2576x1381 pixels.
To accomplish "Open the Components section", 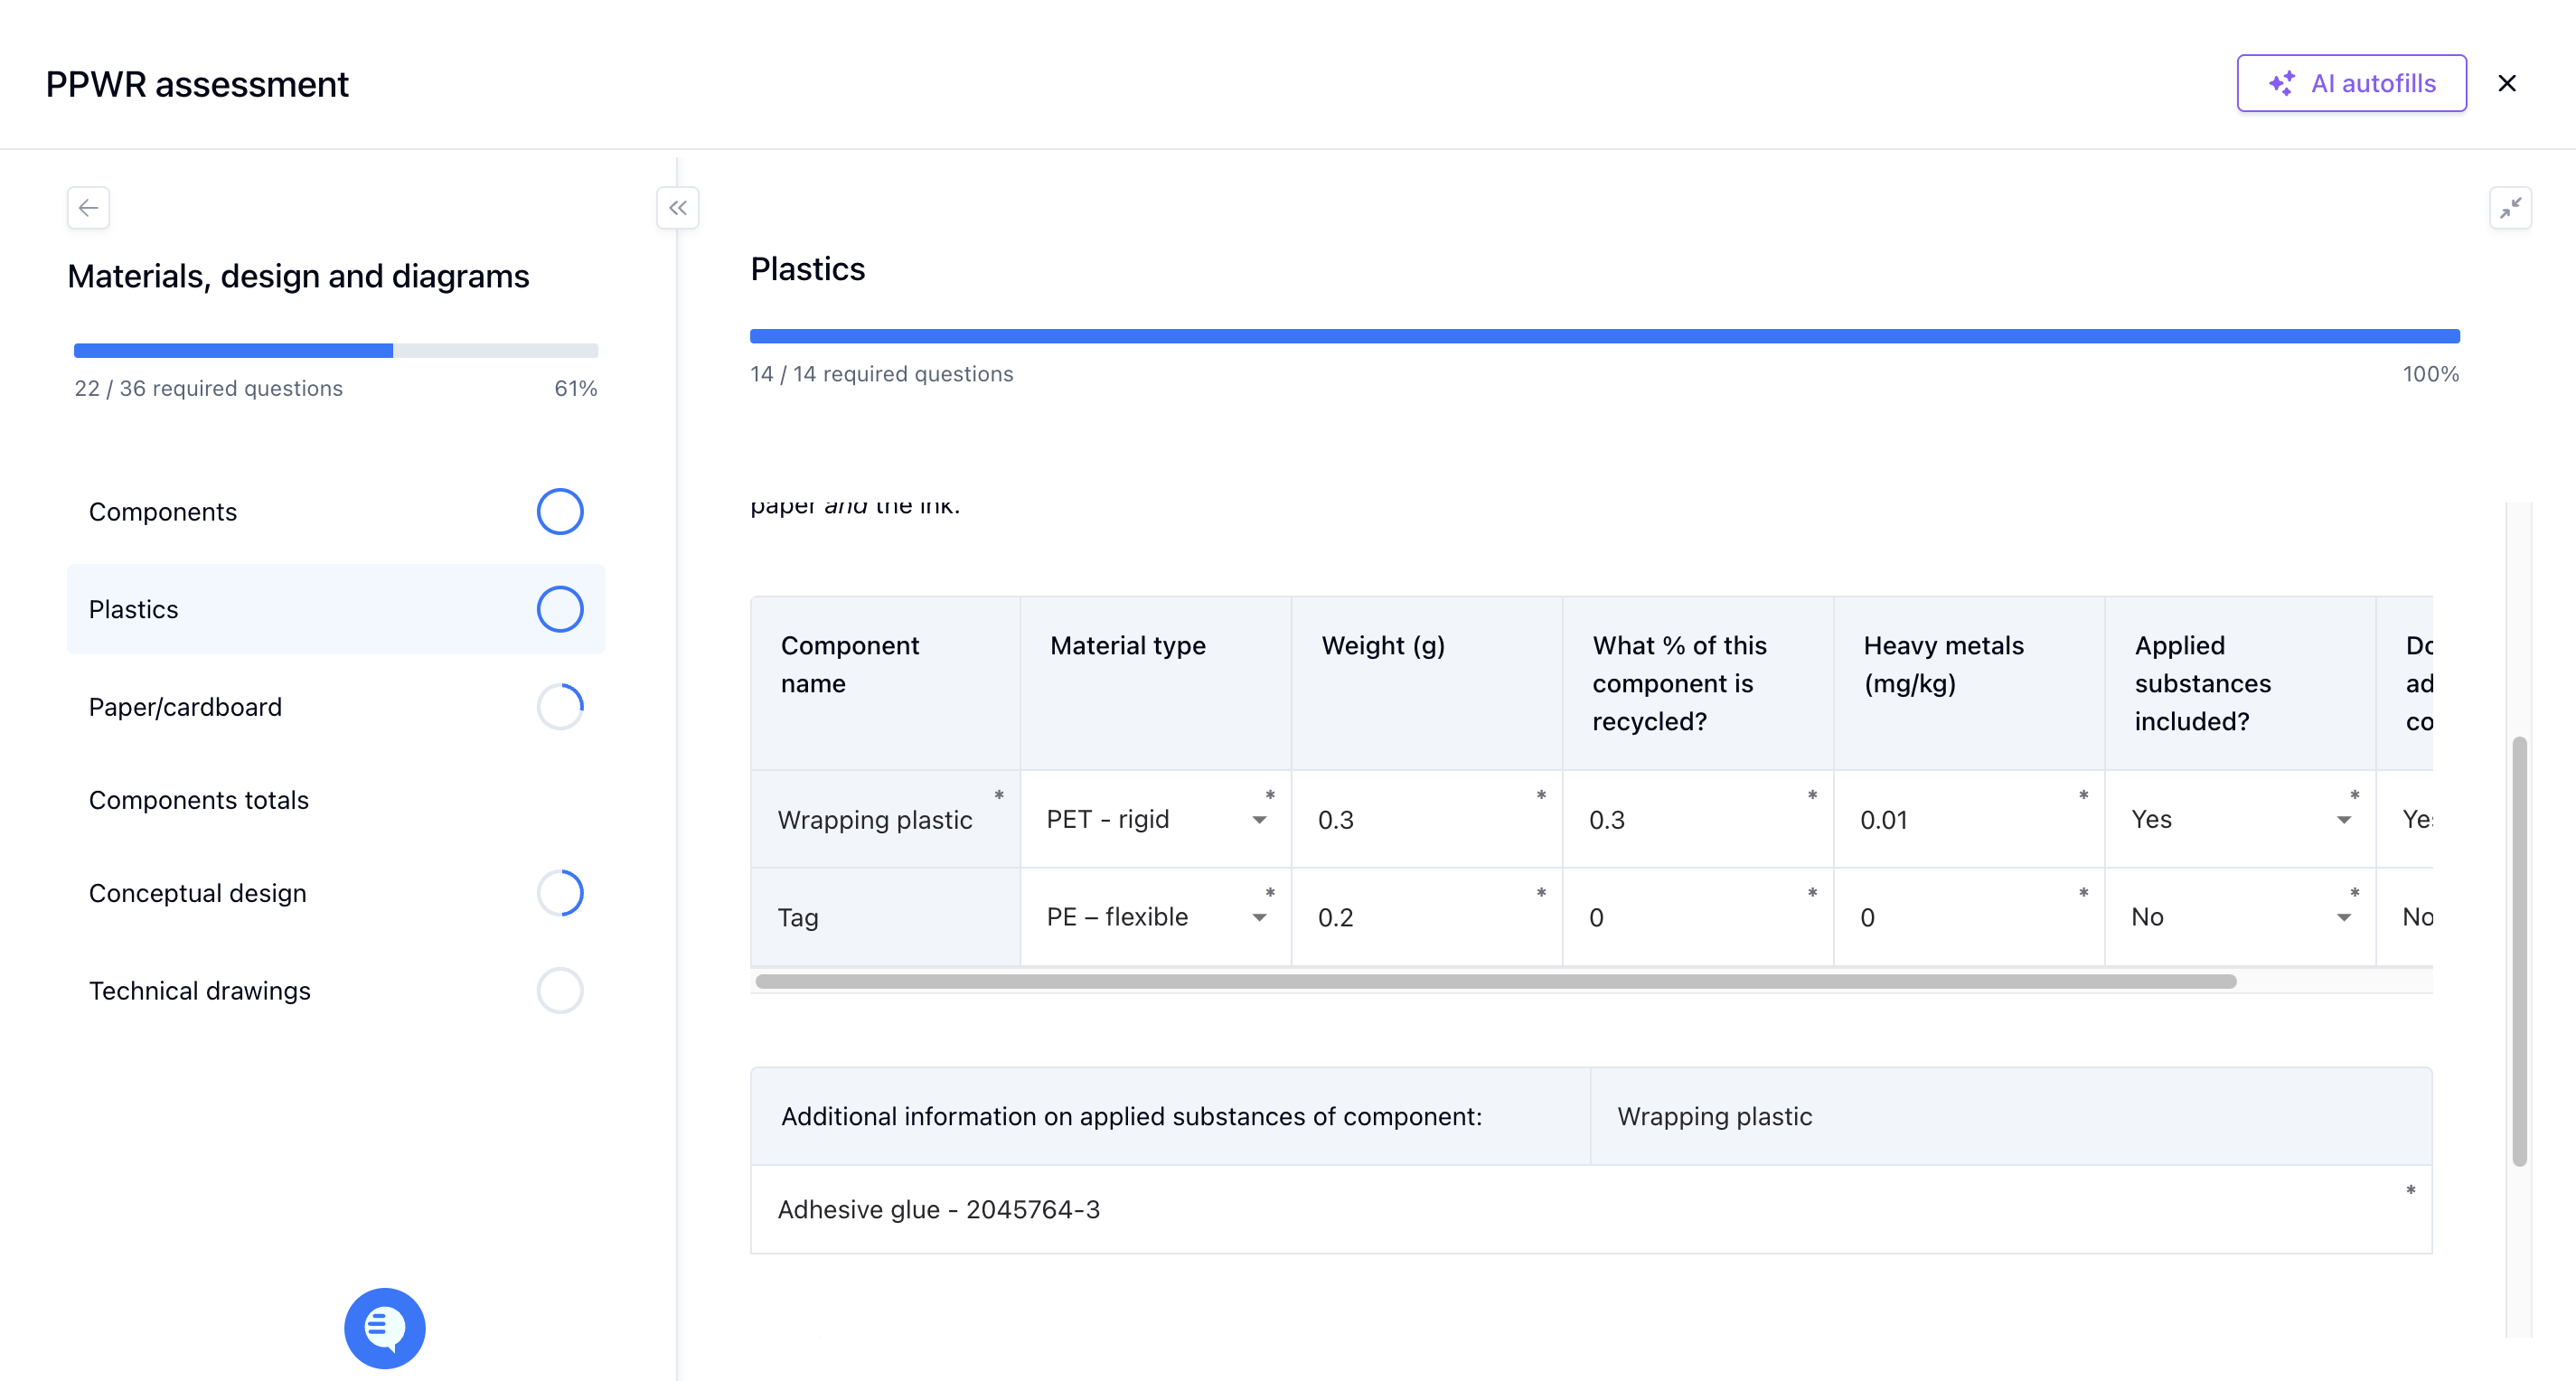I will pyautogui.click(x=336, y=511).
